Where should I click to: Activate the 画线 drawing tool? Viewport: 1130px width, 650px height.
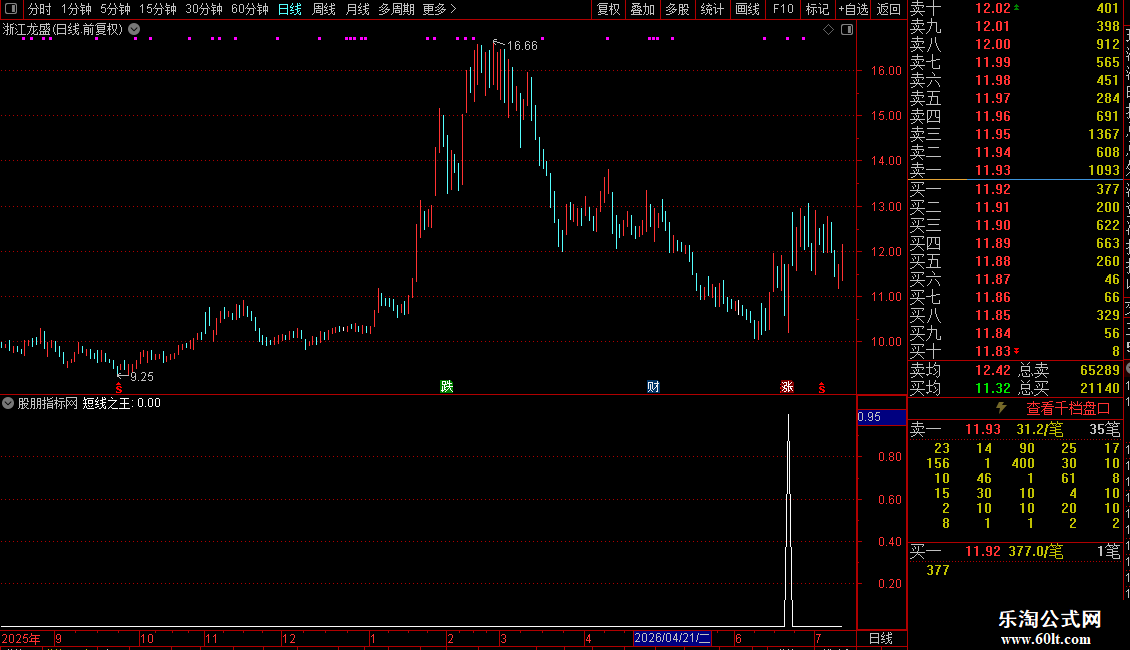747,9
